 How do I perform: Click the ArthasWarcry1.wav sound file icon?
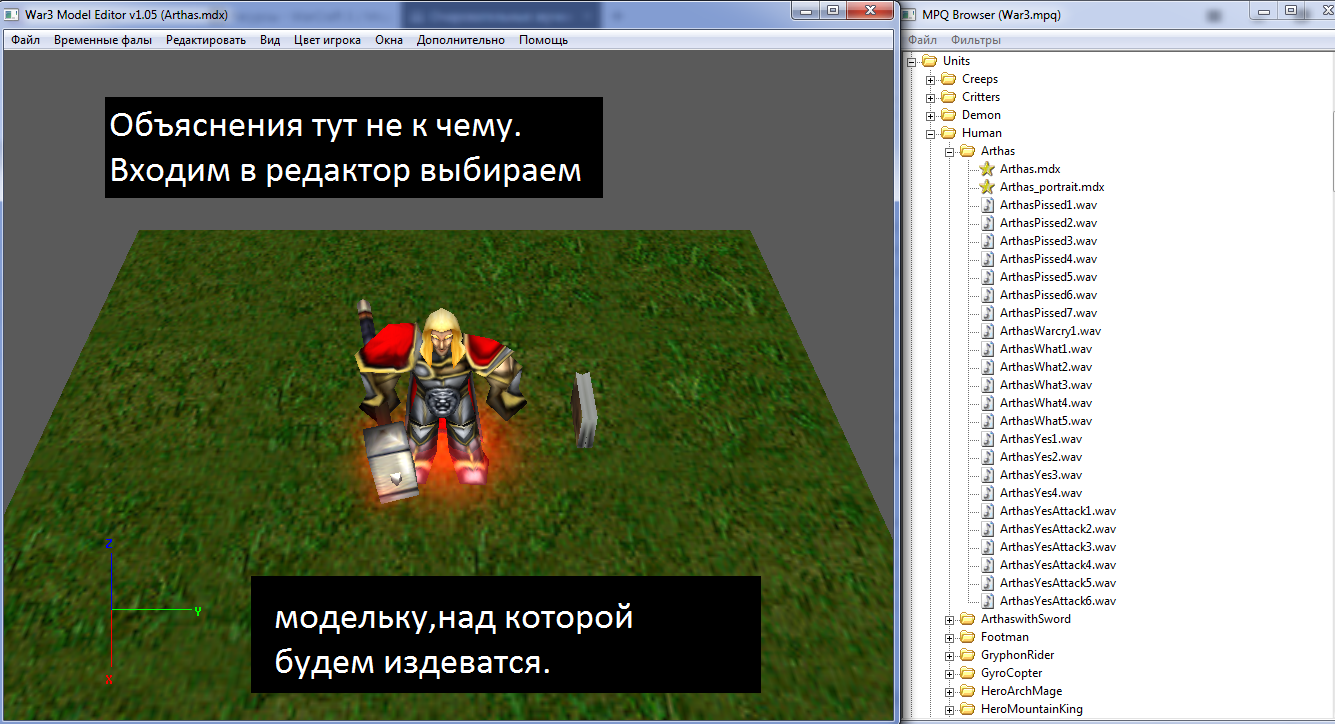(987, 331)
